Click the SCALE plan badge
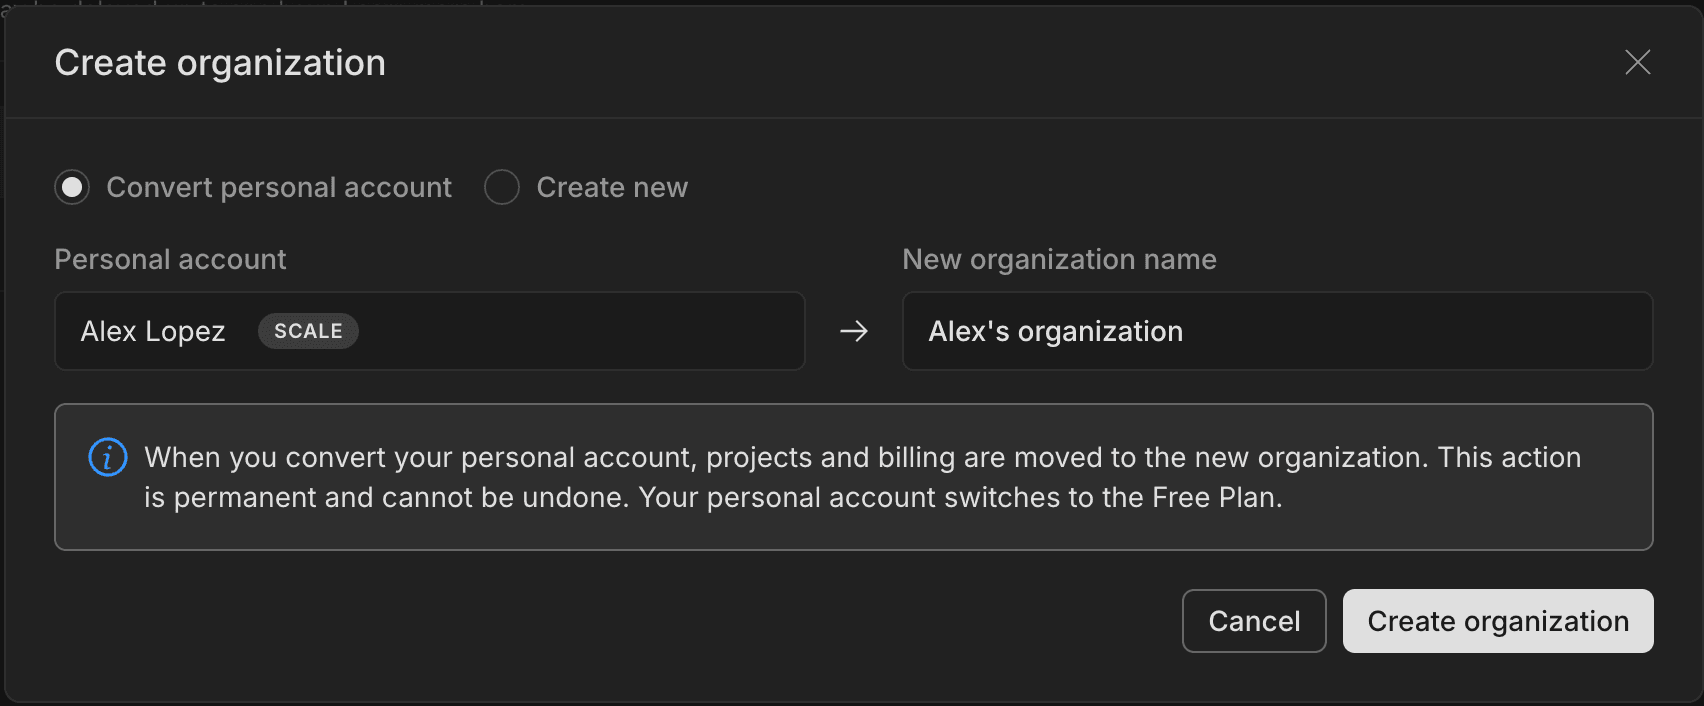Viewport: 1704px width, 706px height. pos(308,331)
